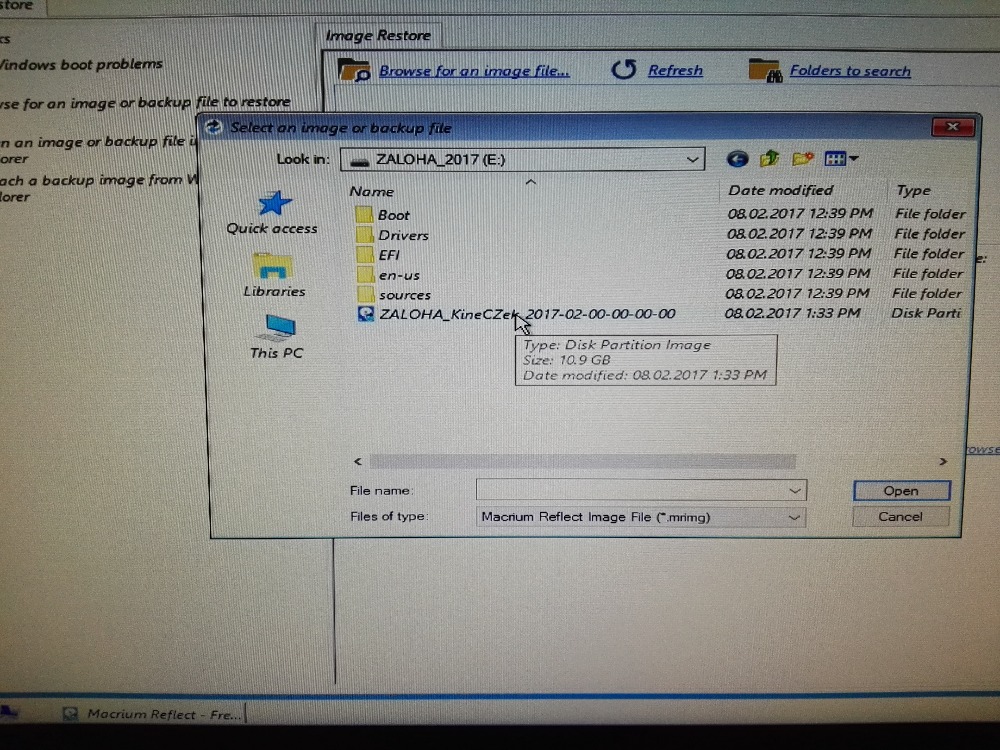Select the sources folder icon
This screenshot has height=750, width=1000.
click(x=365, y=295)
